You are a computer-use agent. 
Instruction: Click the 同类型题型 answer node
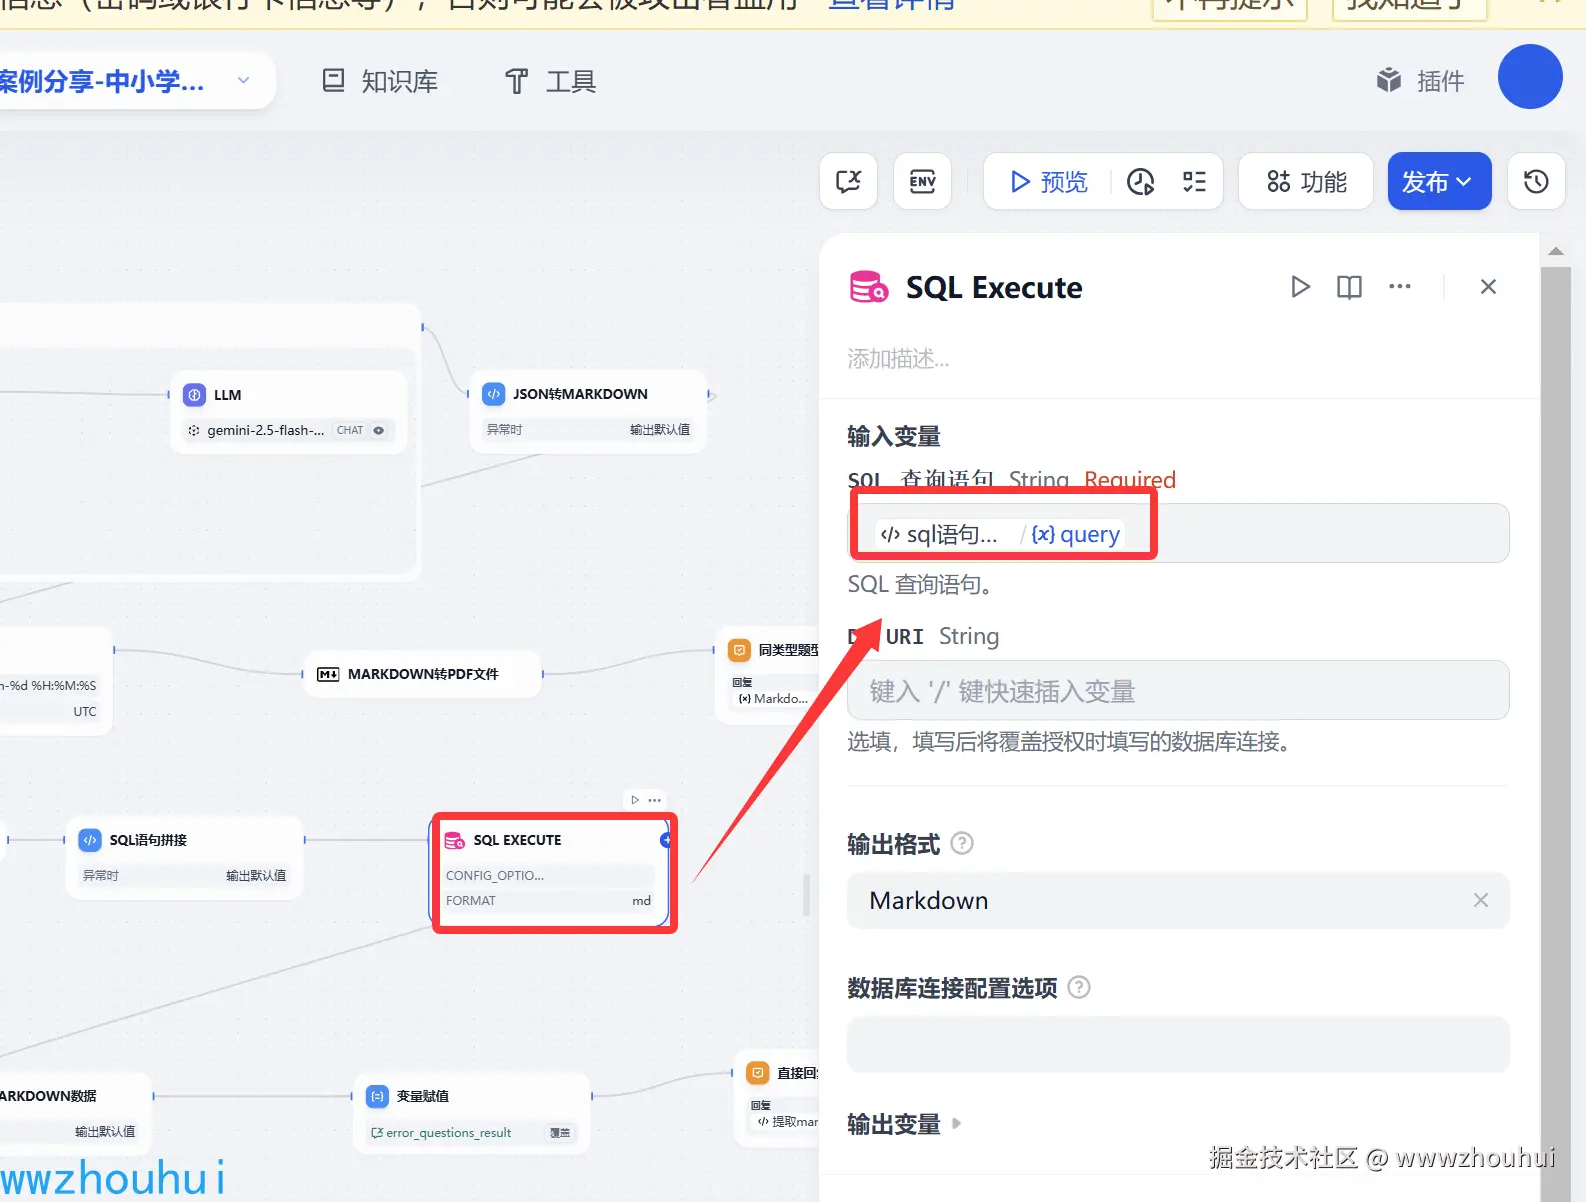tap(769, 674)
